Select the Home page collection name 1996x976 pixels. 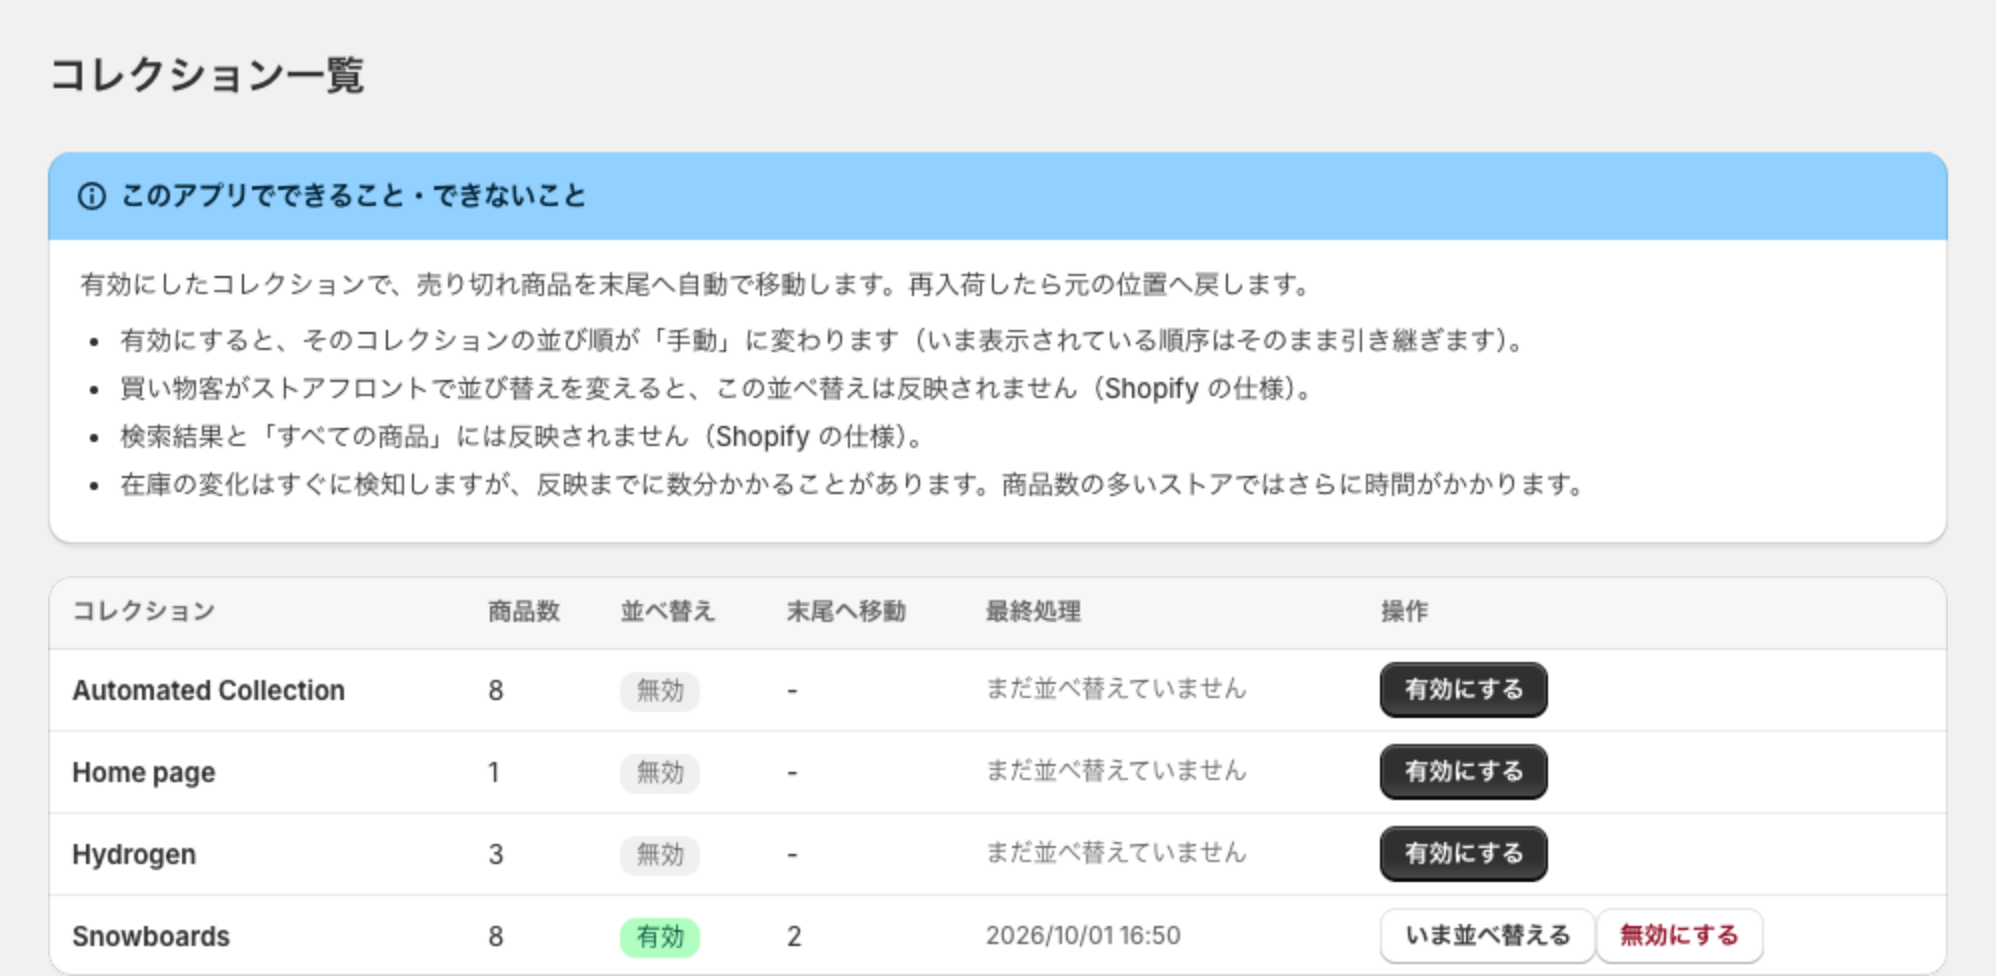143,772
